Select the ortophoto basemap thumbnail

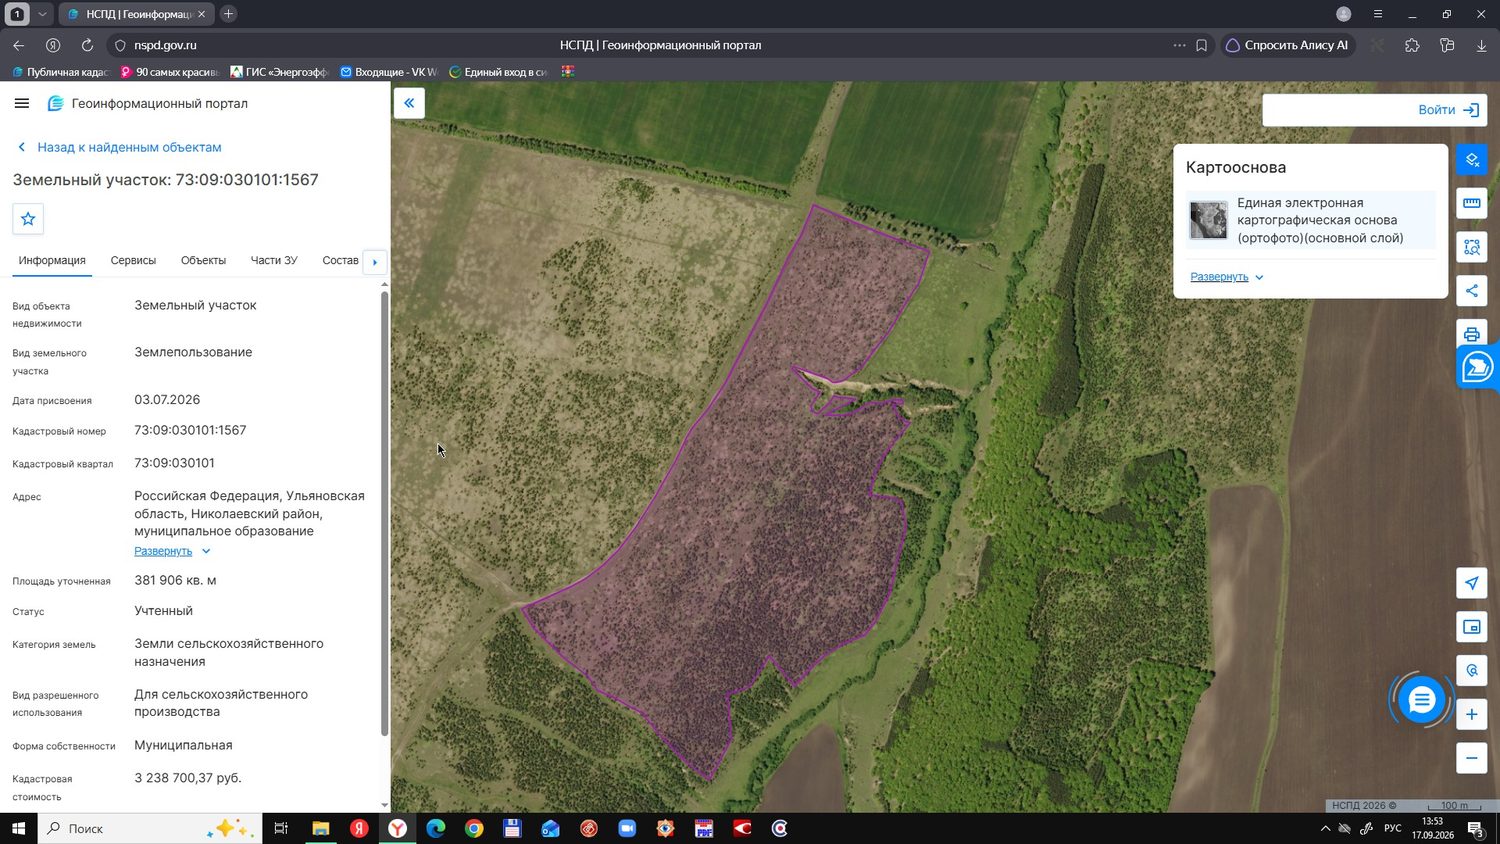pyautogui.click(x=1208, y=220)
